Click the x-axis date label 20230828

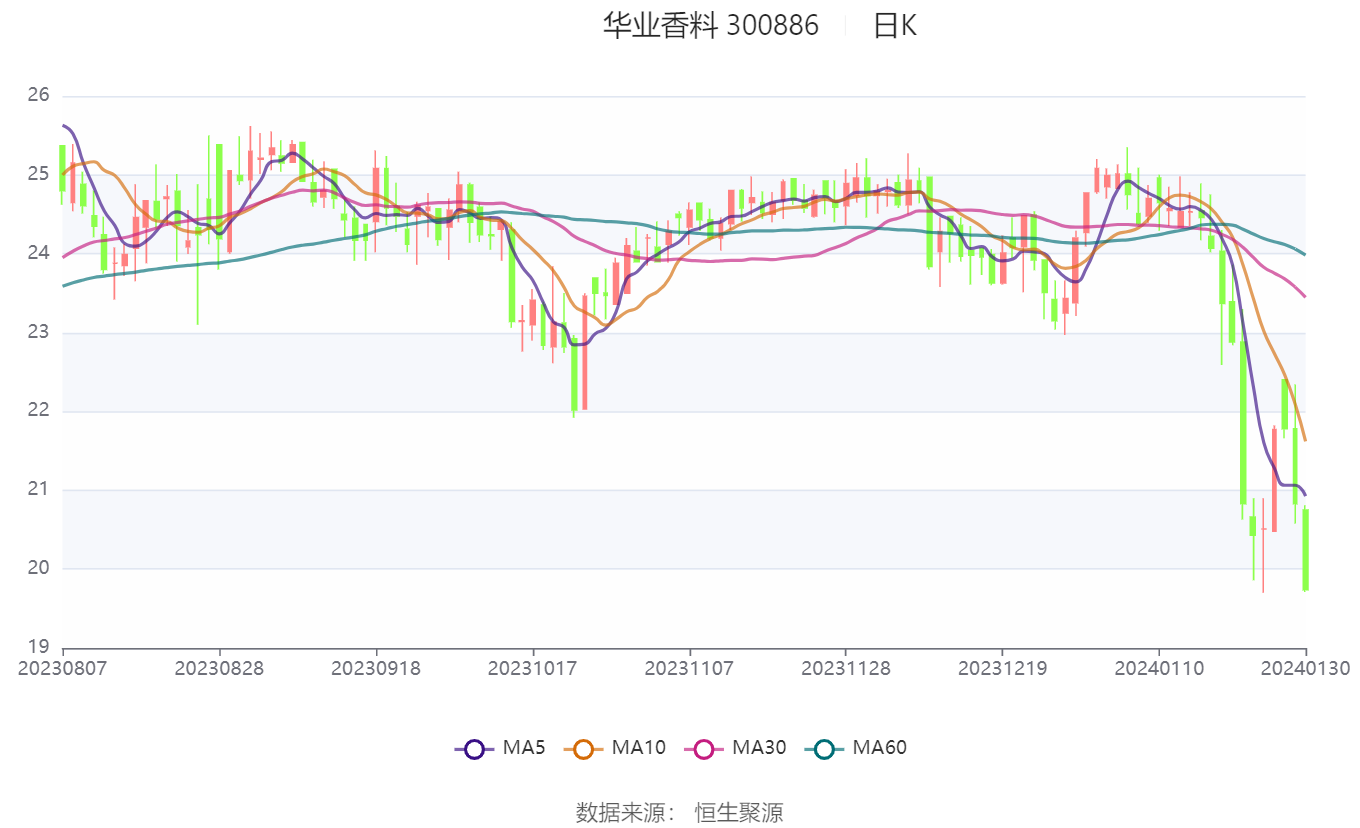(219, 668)
